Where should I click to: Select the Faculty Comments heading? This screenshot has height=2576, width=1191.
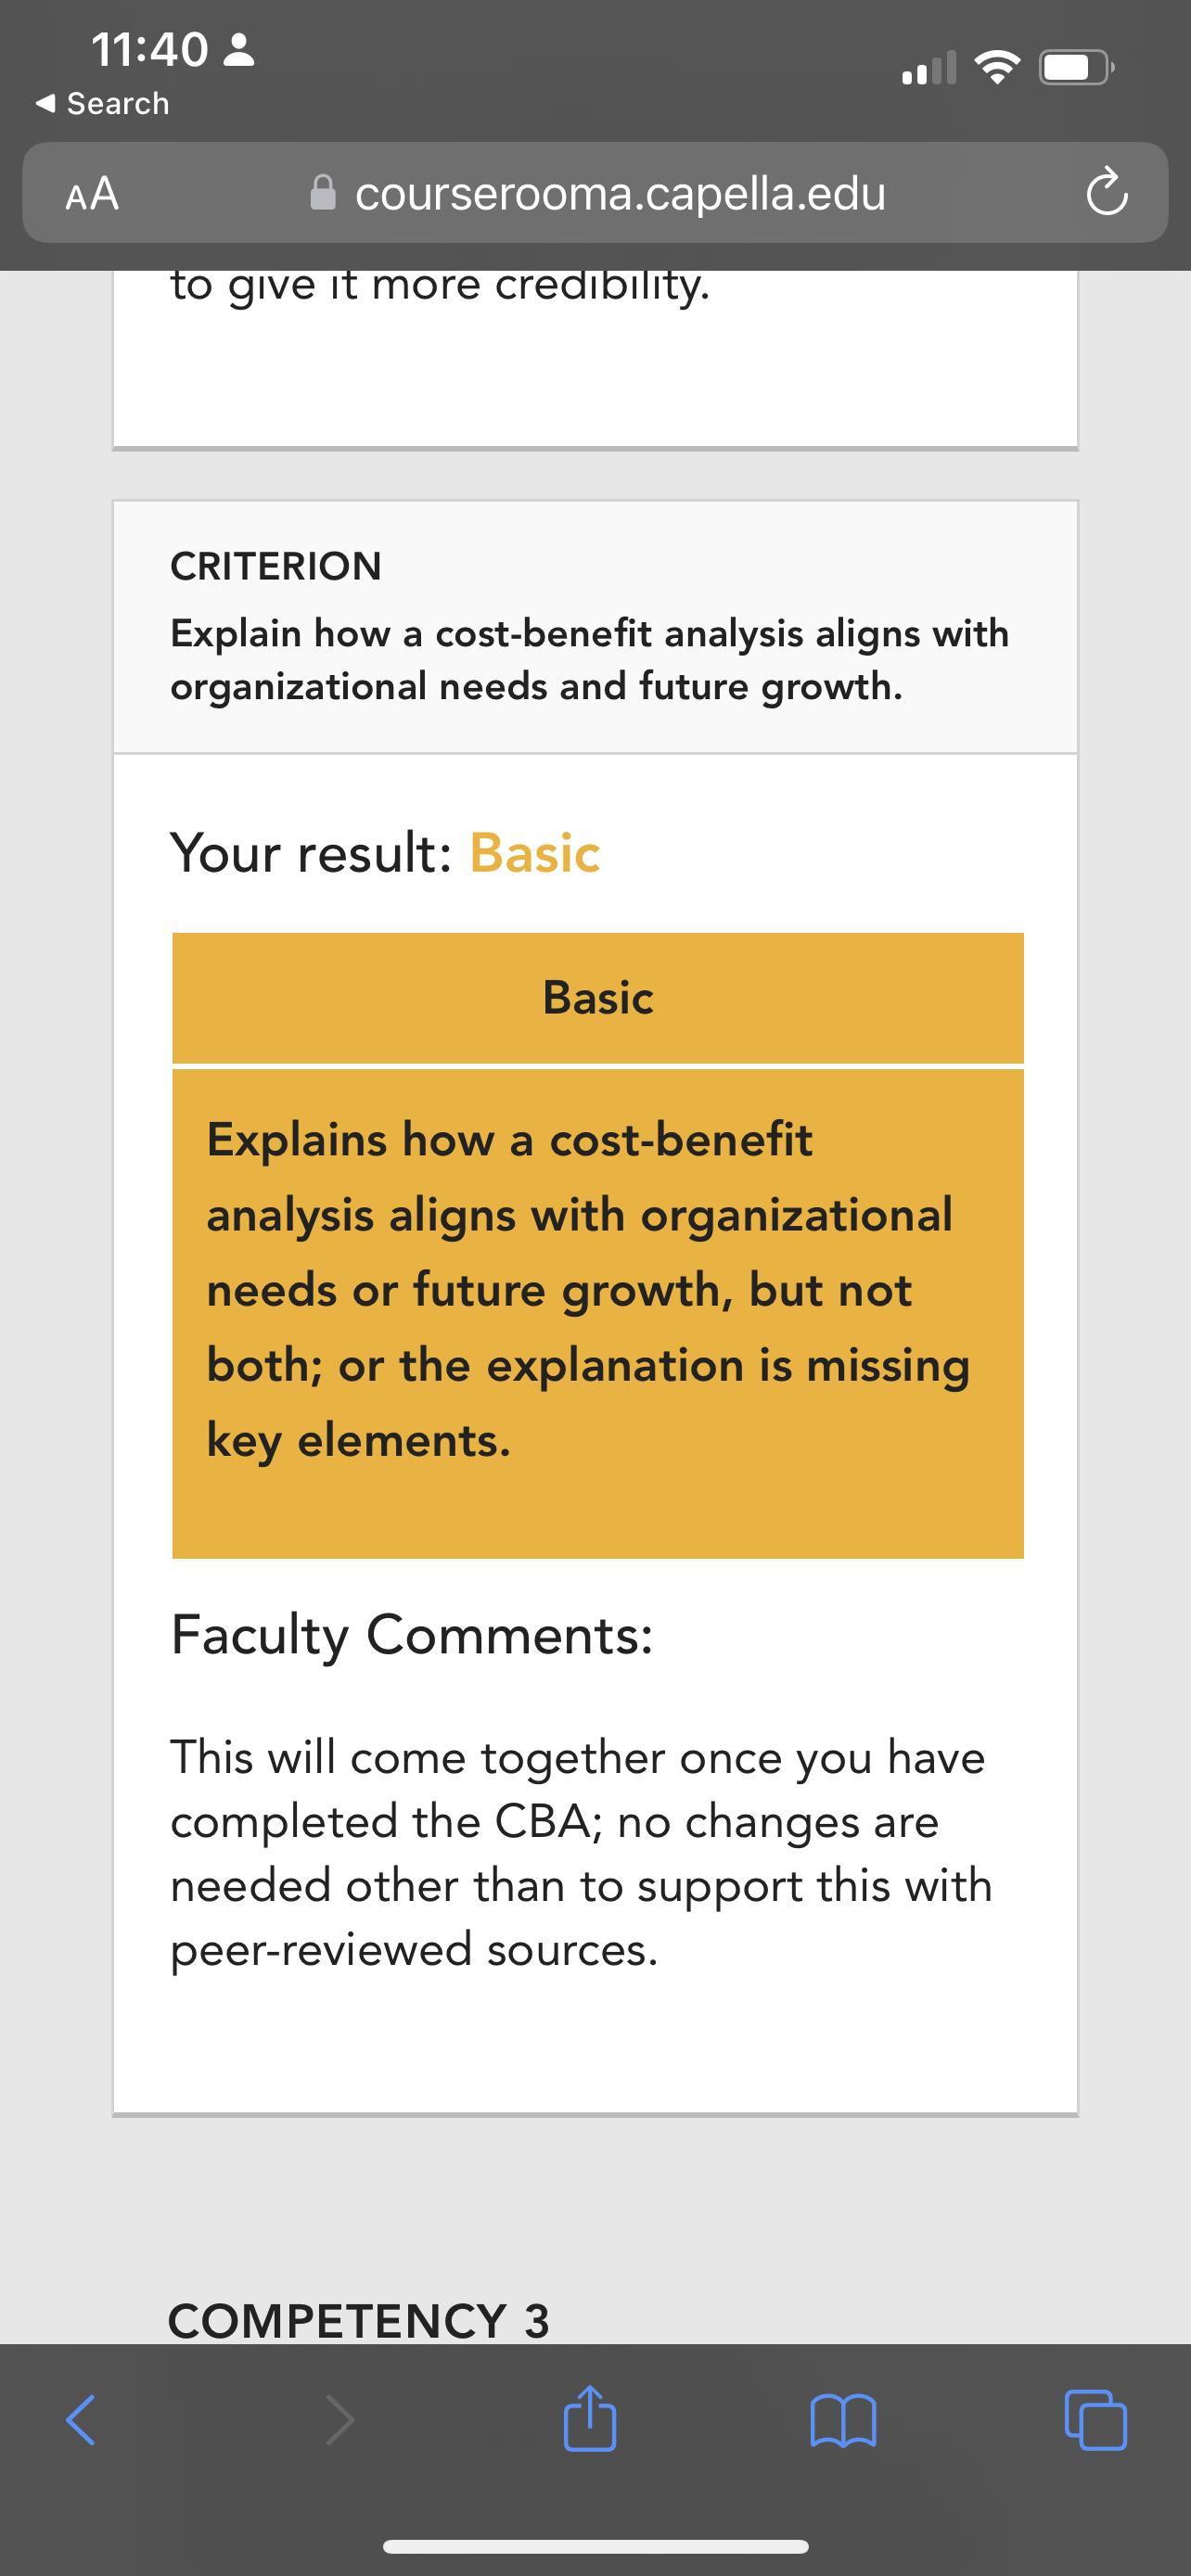[412, 1635]
